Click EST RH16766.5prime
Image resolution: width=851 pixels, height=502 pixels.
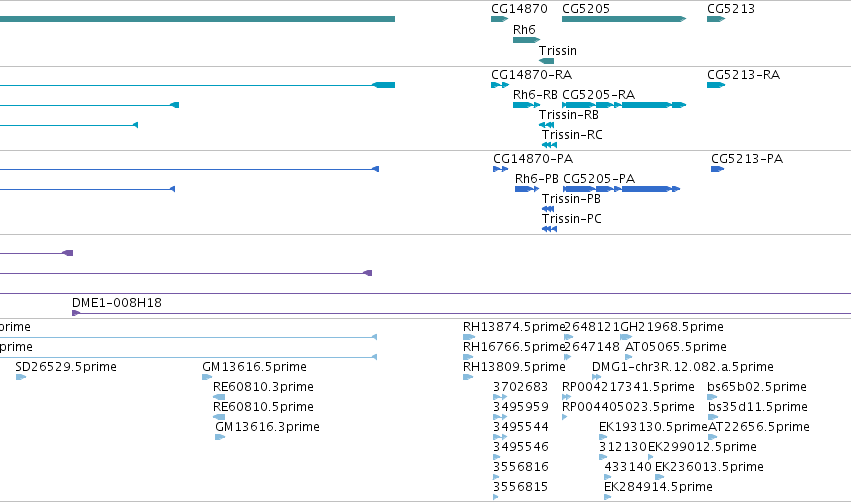pos(513,347)
